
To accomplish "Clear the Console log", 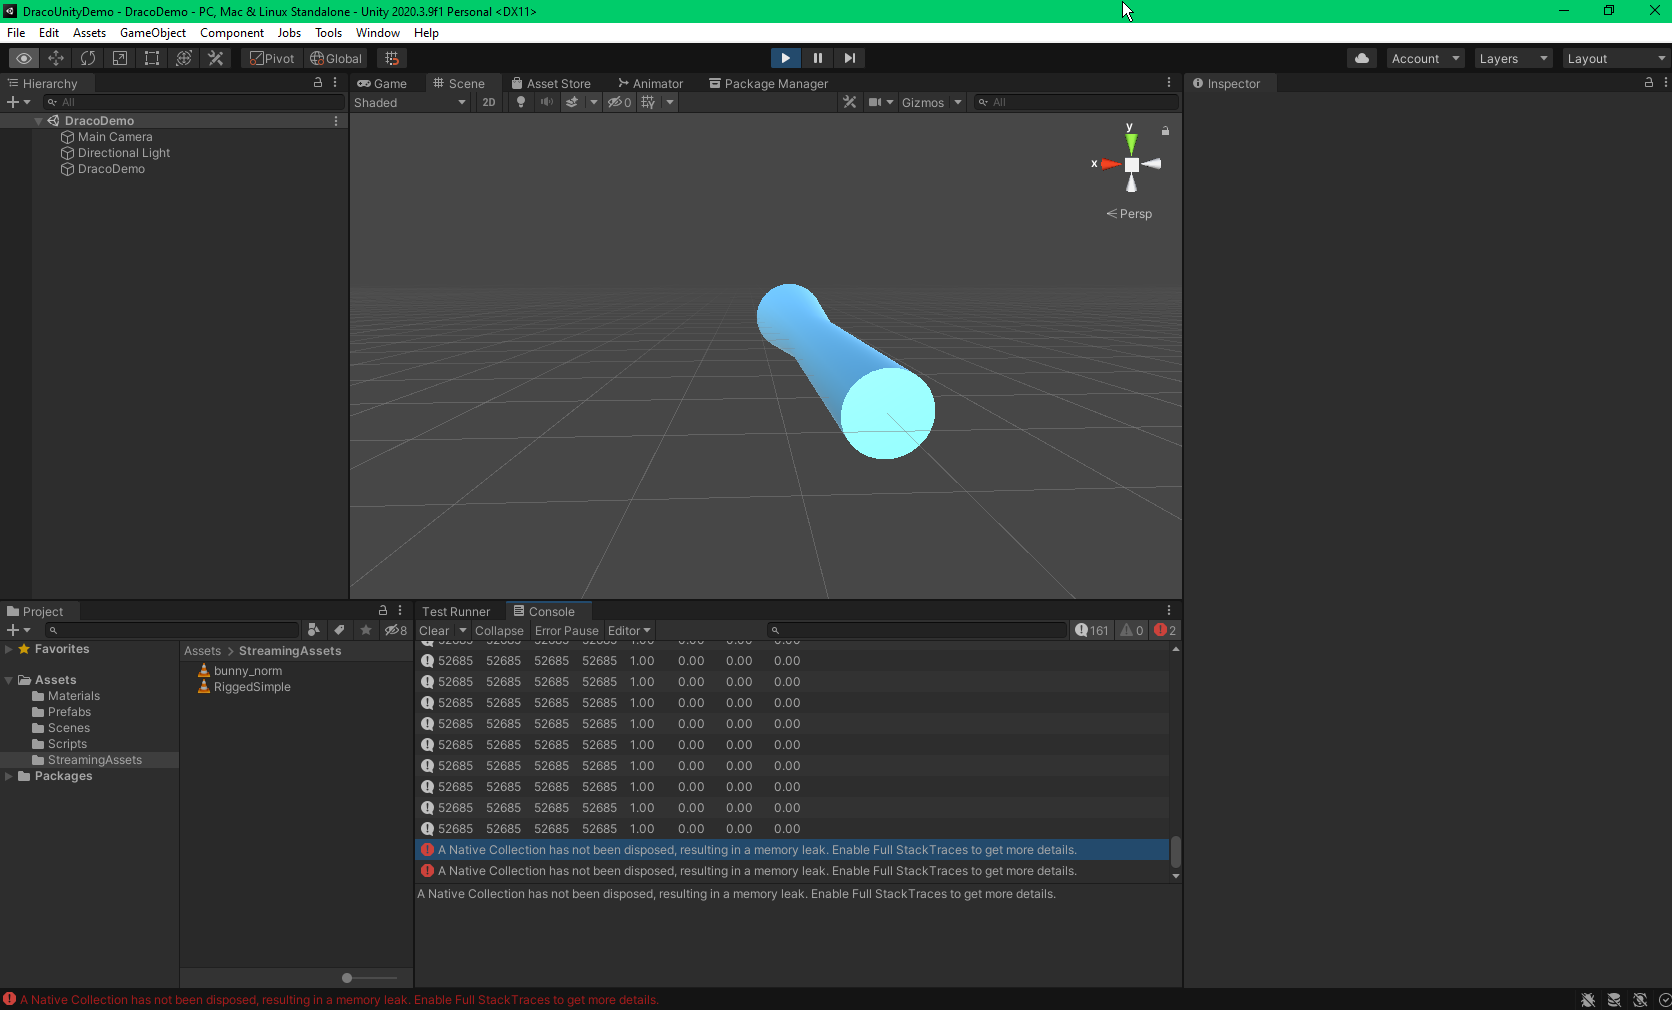I will coord(434,630).
